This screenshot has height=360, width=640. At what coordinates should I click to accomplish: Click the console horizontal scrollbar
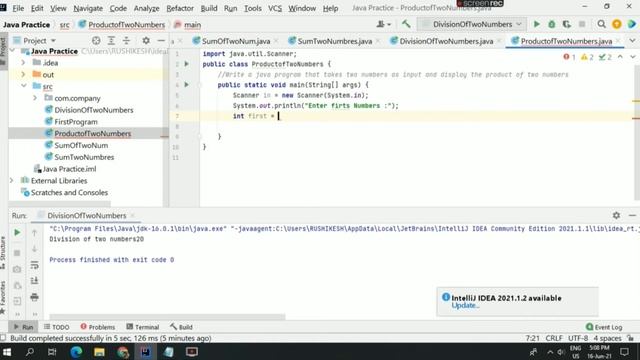(167, 317)
